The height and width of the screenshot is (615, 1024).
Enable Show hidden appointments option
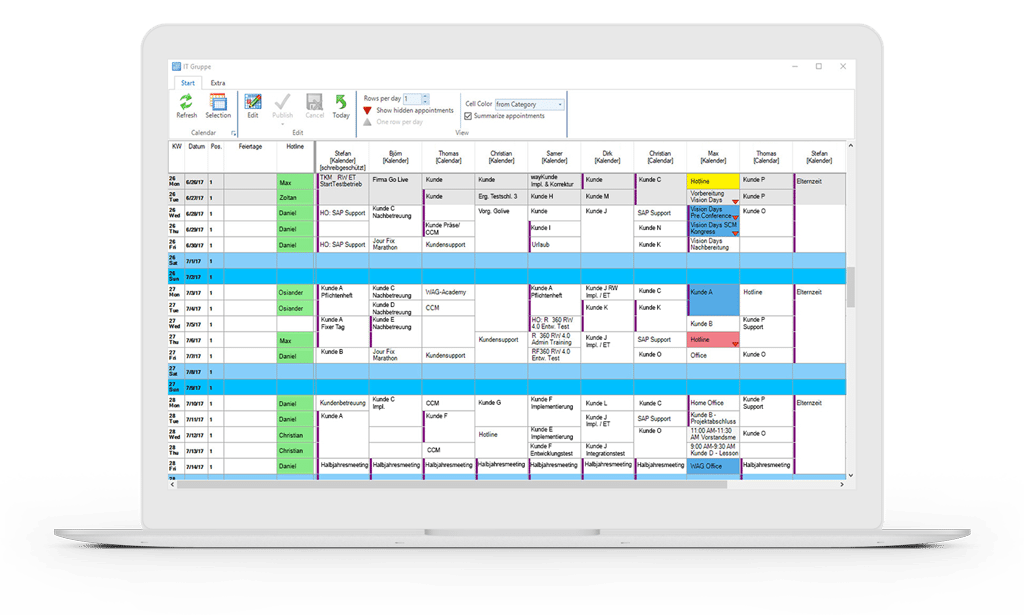click(x=414, y=109)
